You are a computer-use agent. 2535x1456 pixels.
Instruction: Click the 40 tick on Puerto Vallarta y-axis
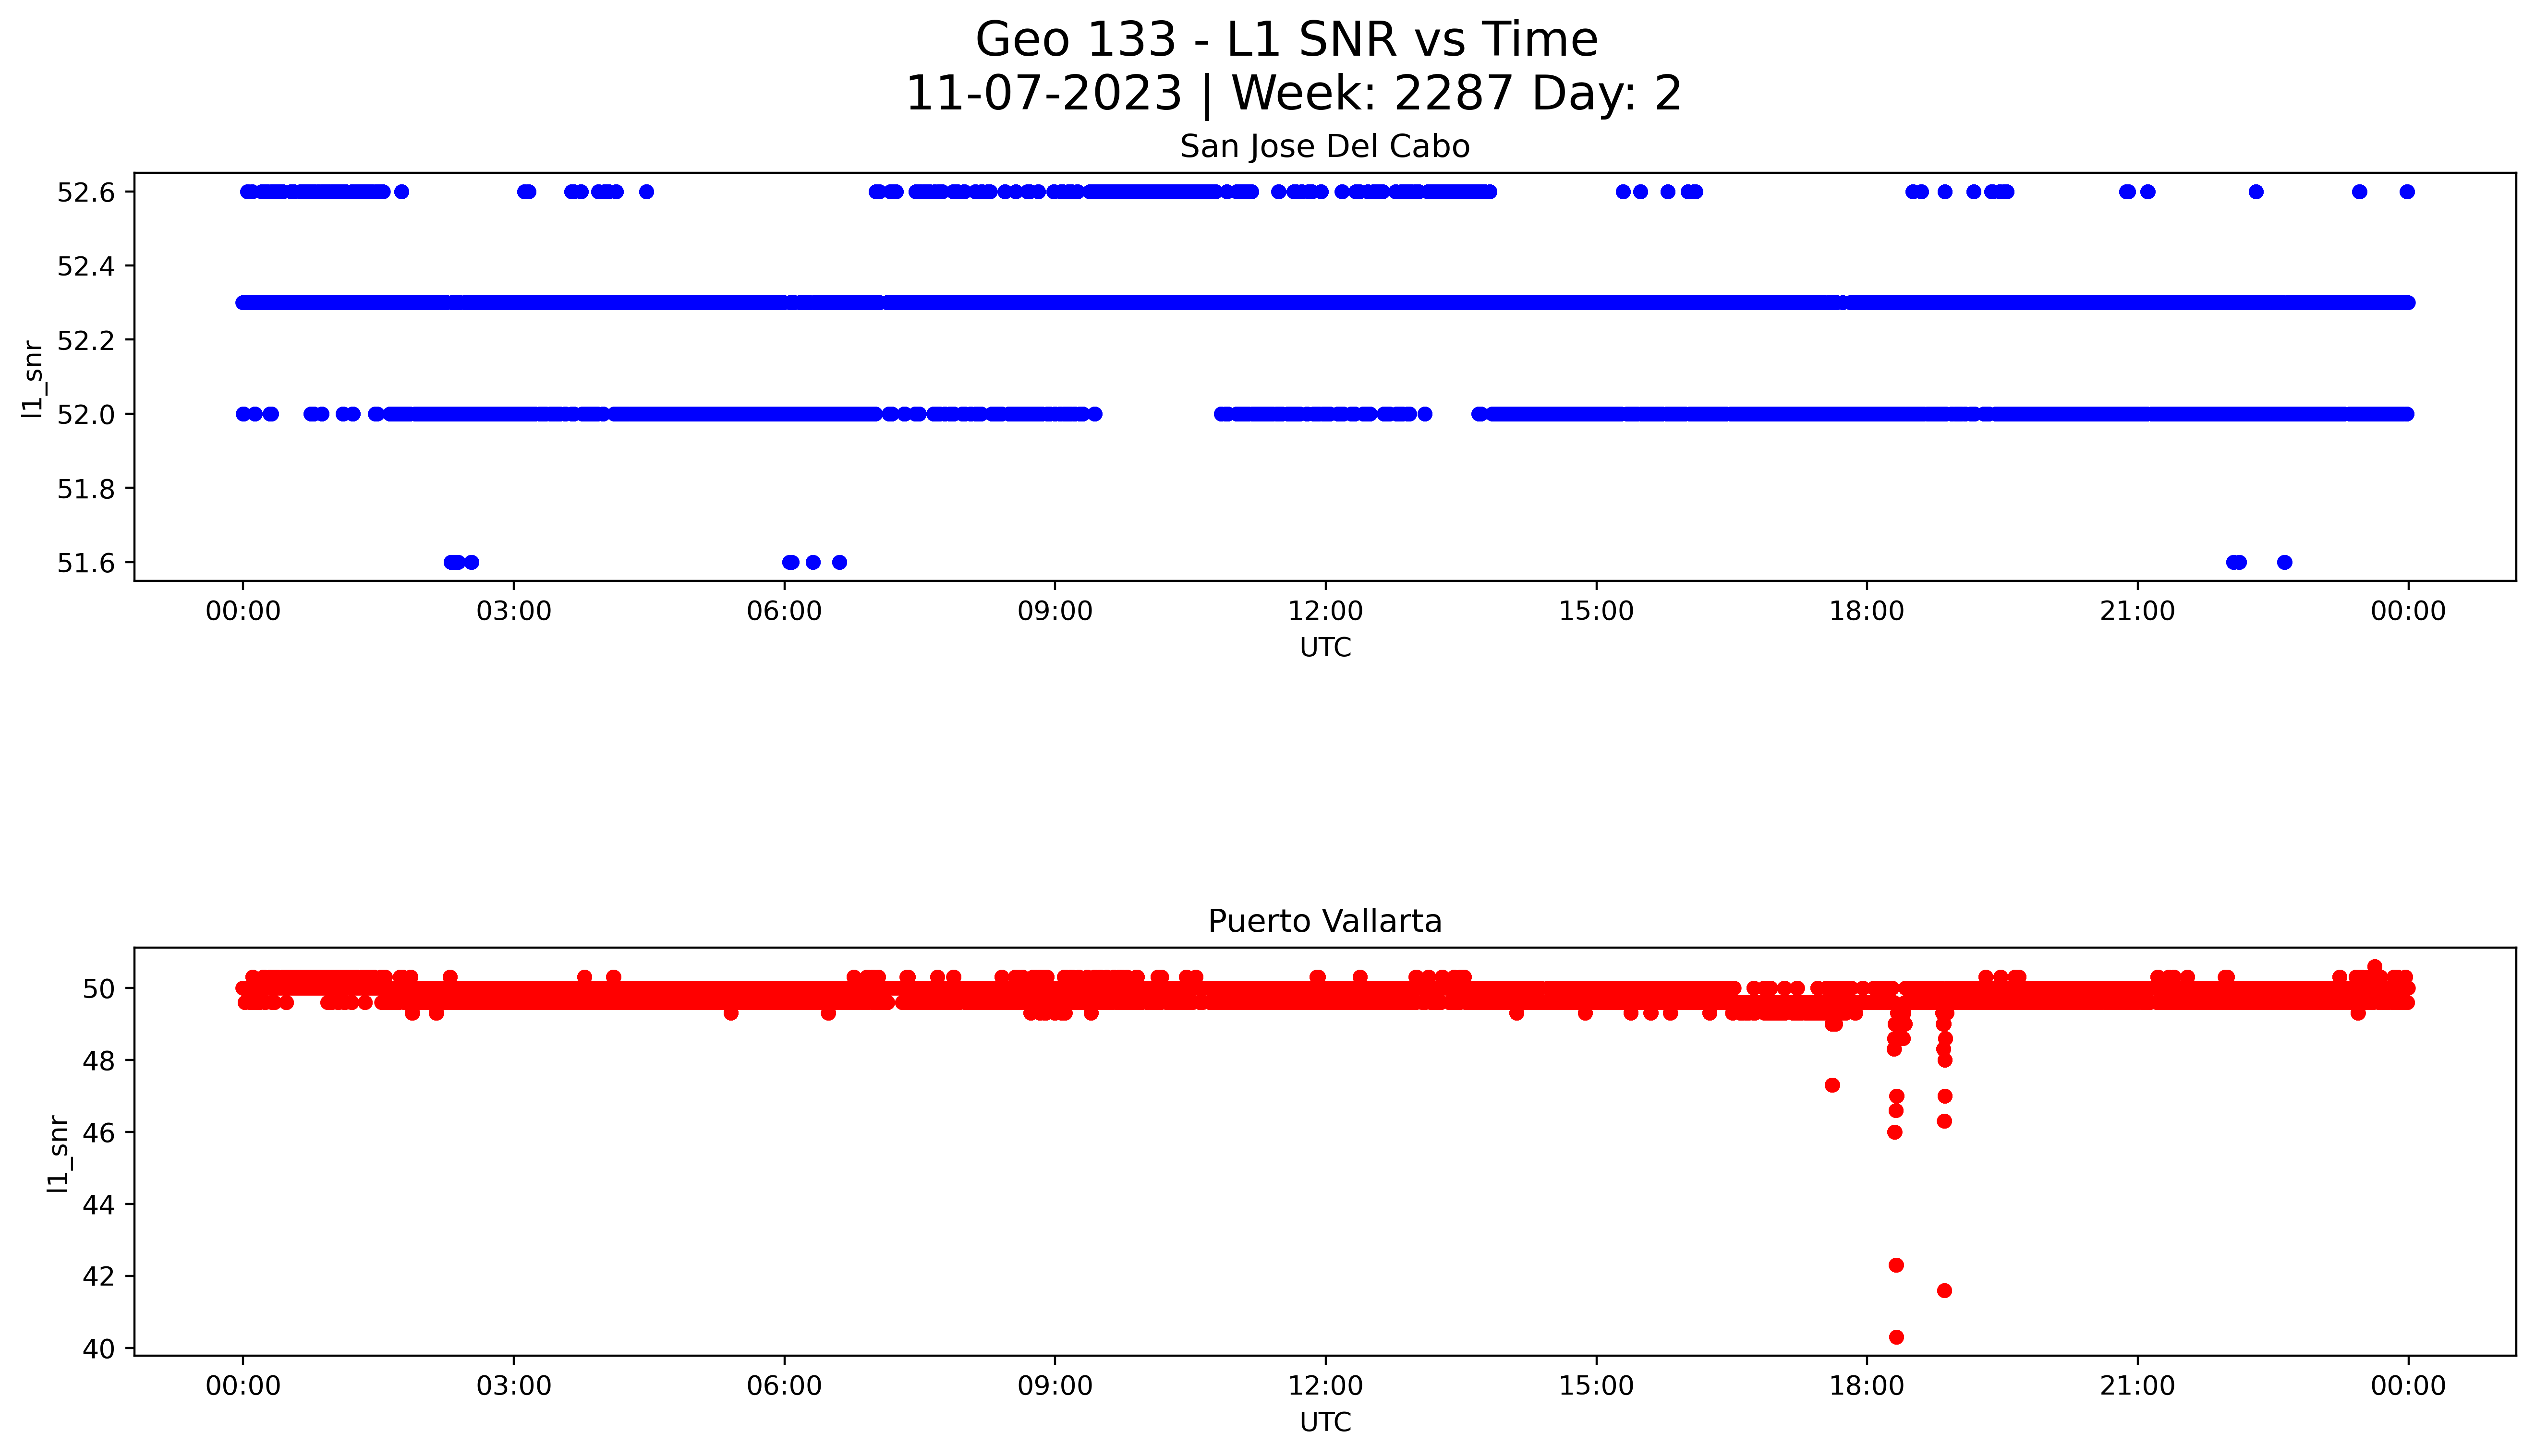[99, 1348]
